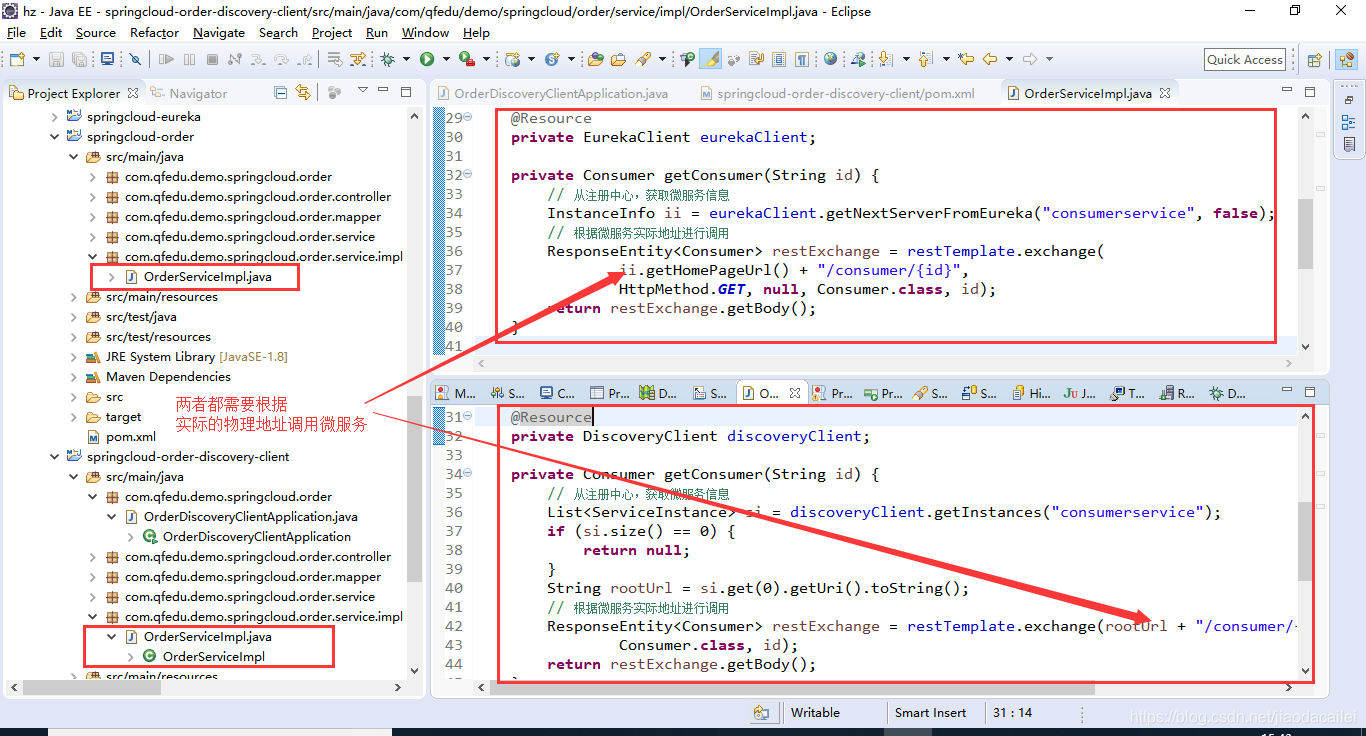1366x736 pixels.
Task: Click the Forward navigation arrow
Action: pos(1030,59)
